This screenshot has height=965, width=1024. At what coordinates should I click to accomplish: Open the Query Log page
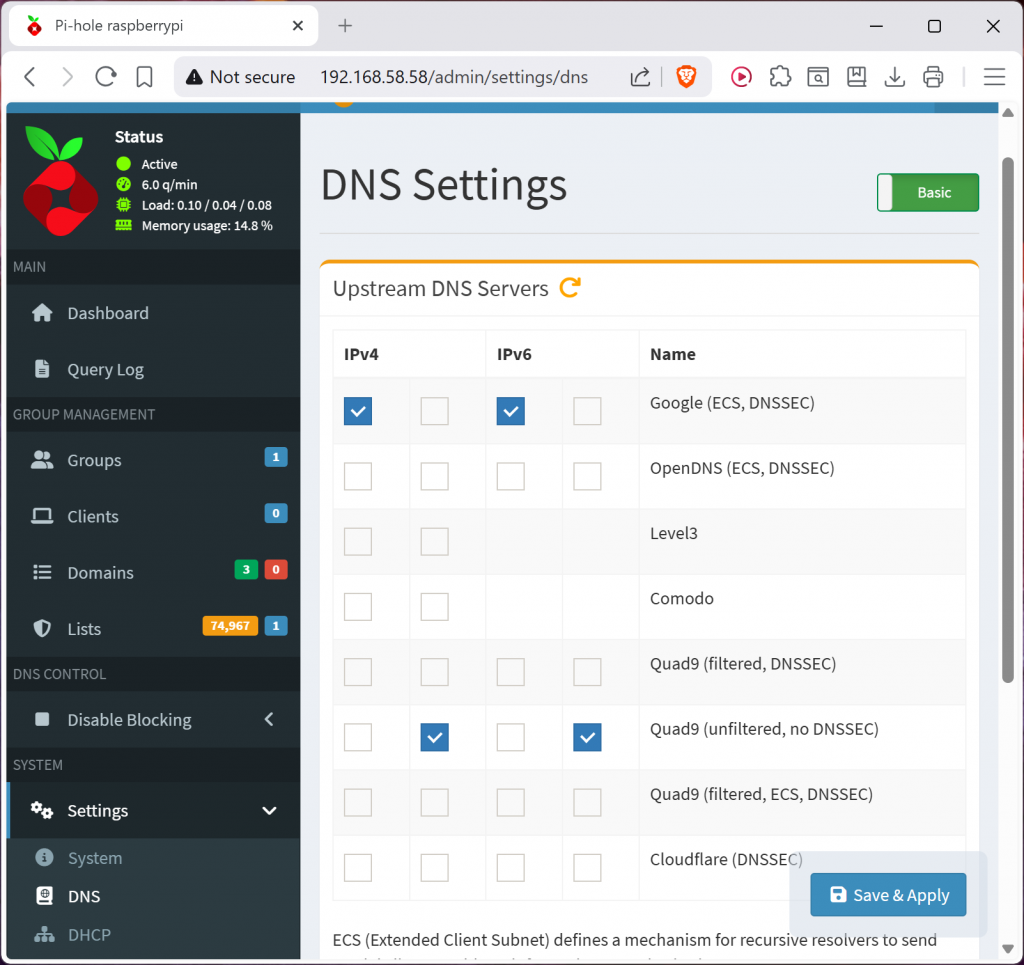point(105,369)
